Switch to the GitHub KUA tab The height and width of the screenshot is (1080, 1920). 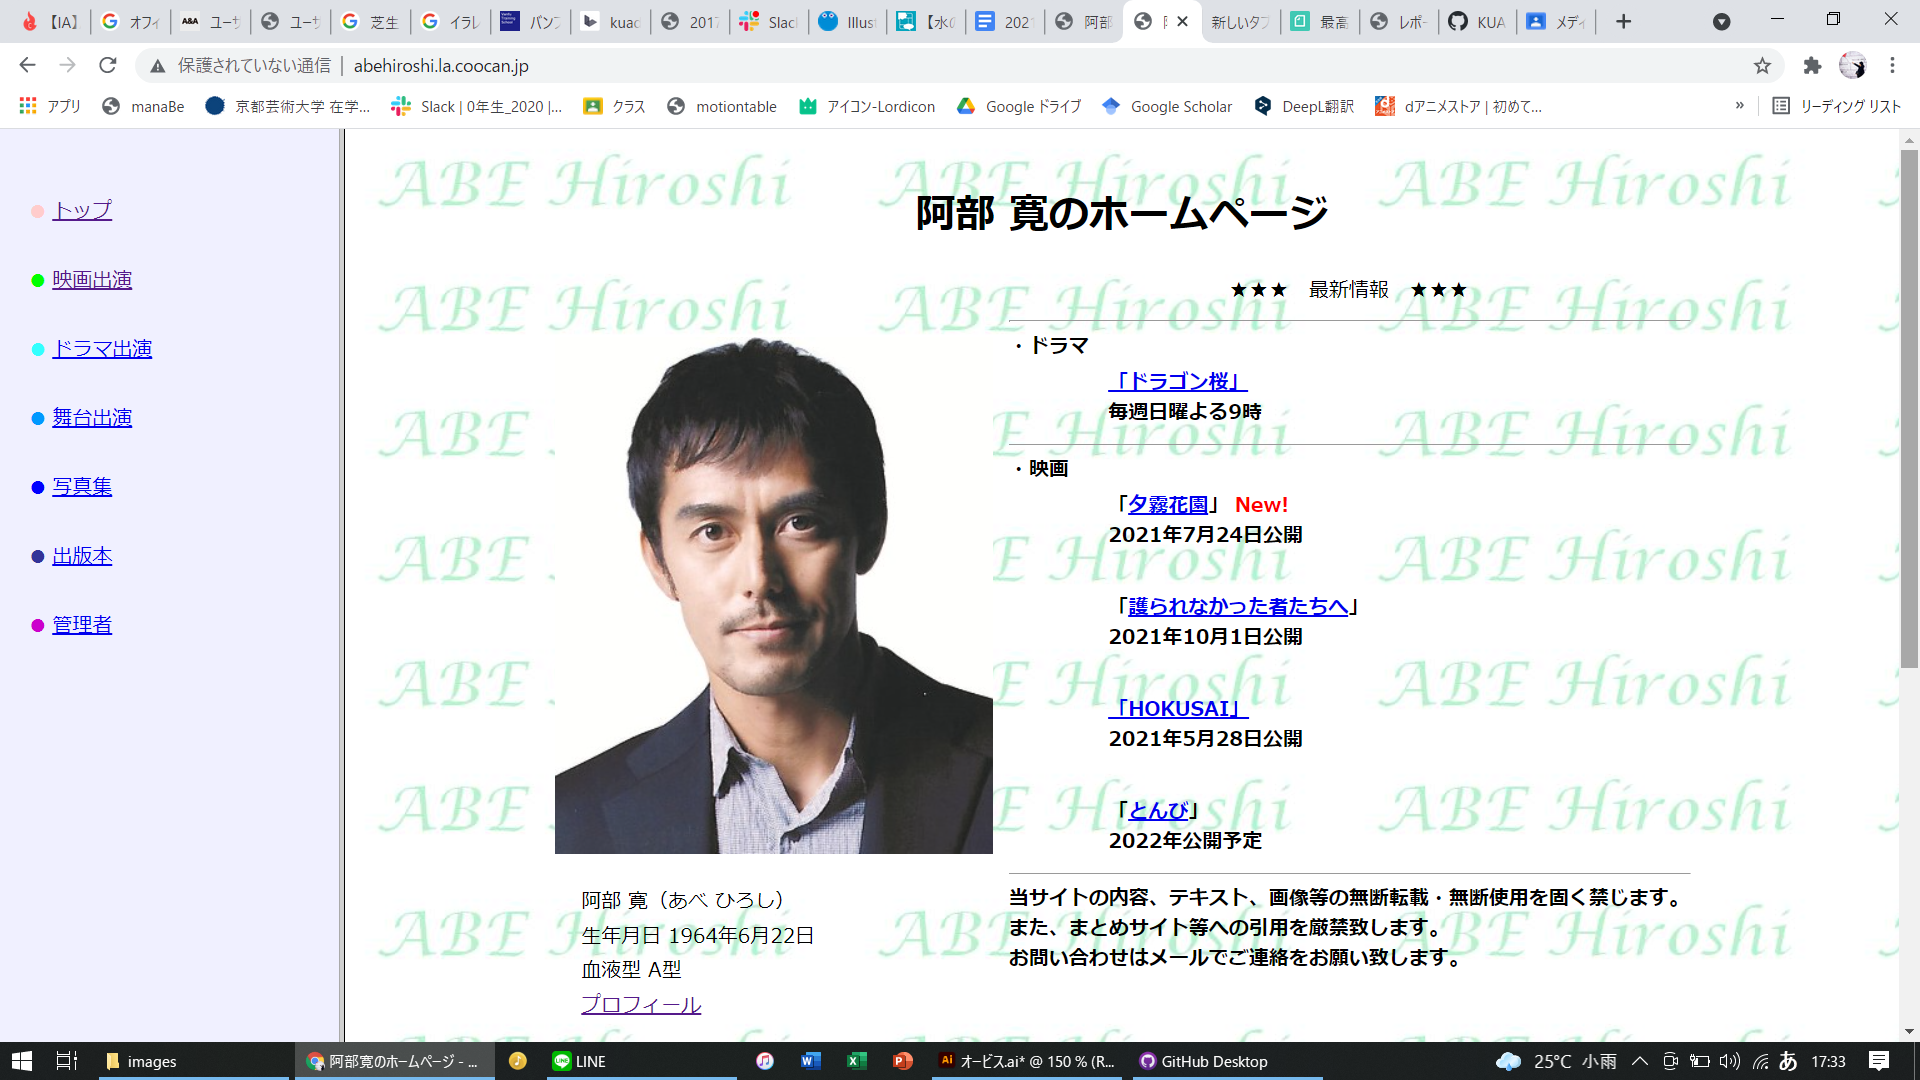pos(1477,21)
